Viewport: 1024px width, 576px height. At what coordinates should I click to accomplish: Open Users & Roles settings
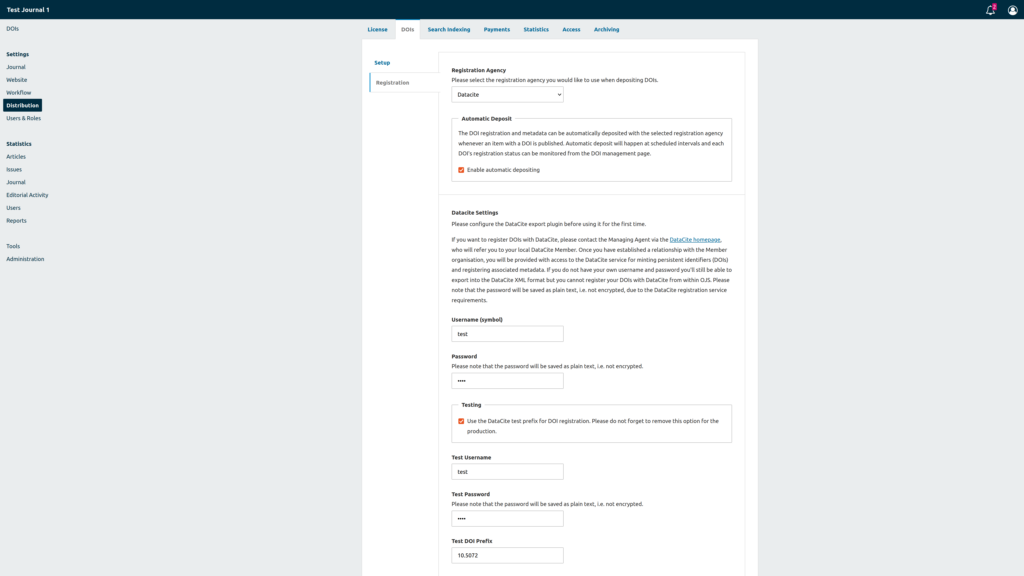tap(24, 118)
